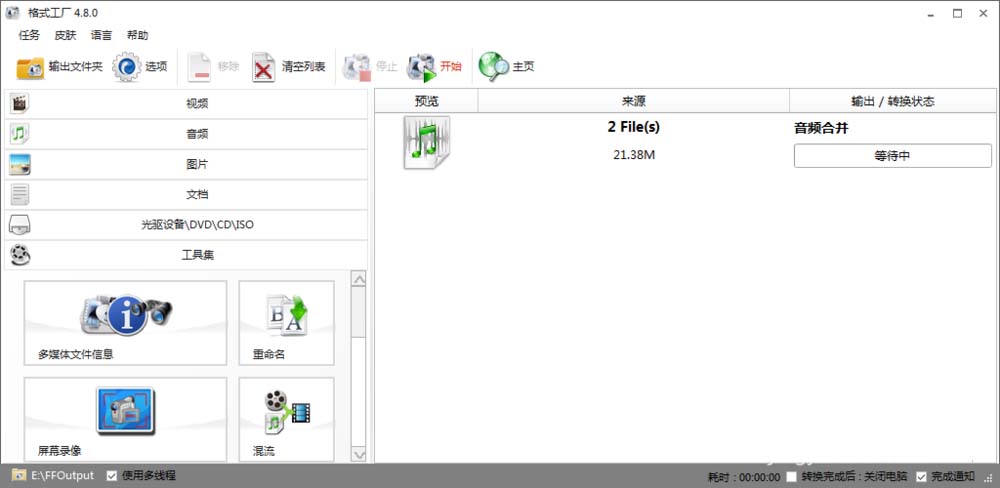The height and width of the screenshot is (488, 1000).
Task: Maximize the 格式工厂 window
Action: (957, 13)
